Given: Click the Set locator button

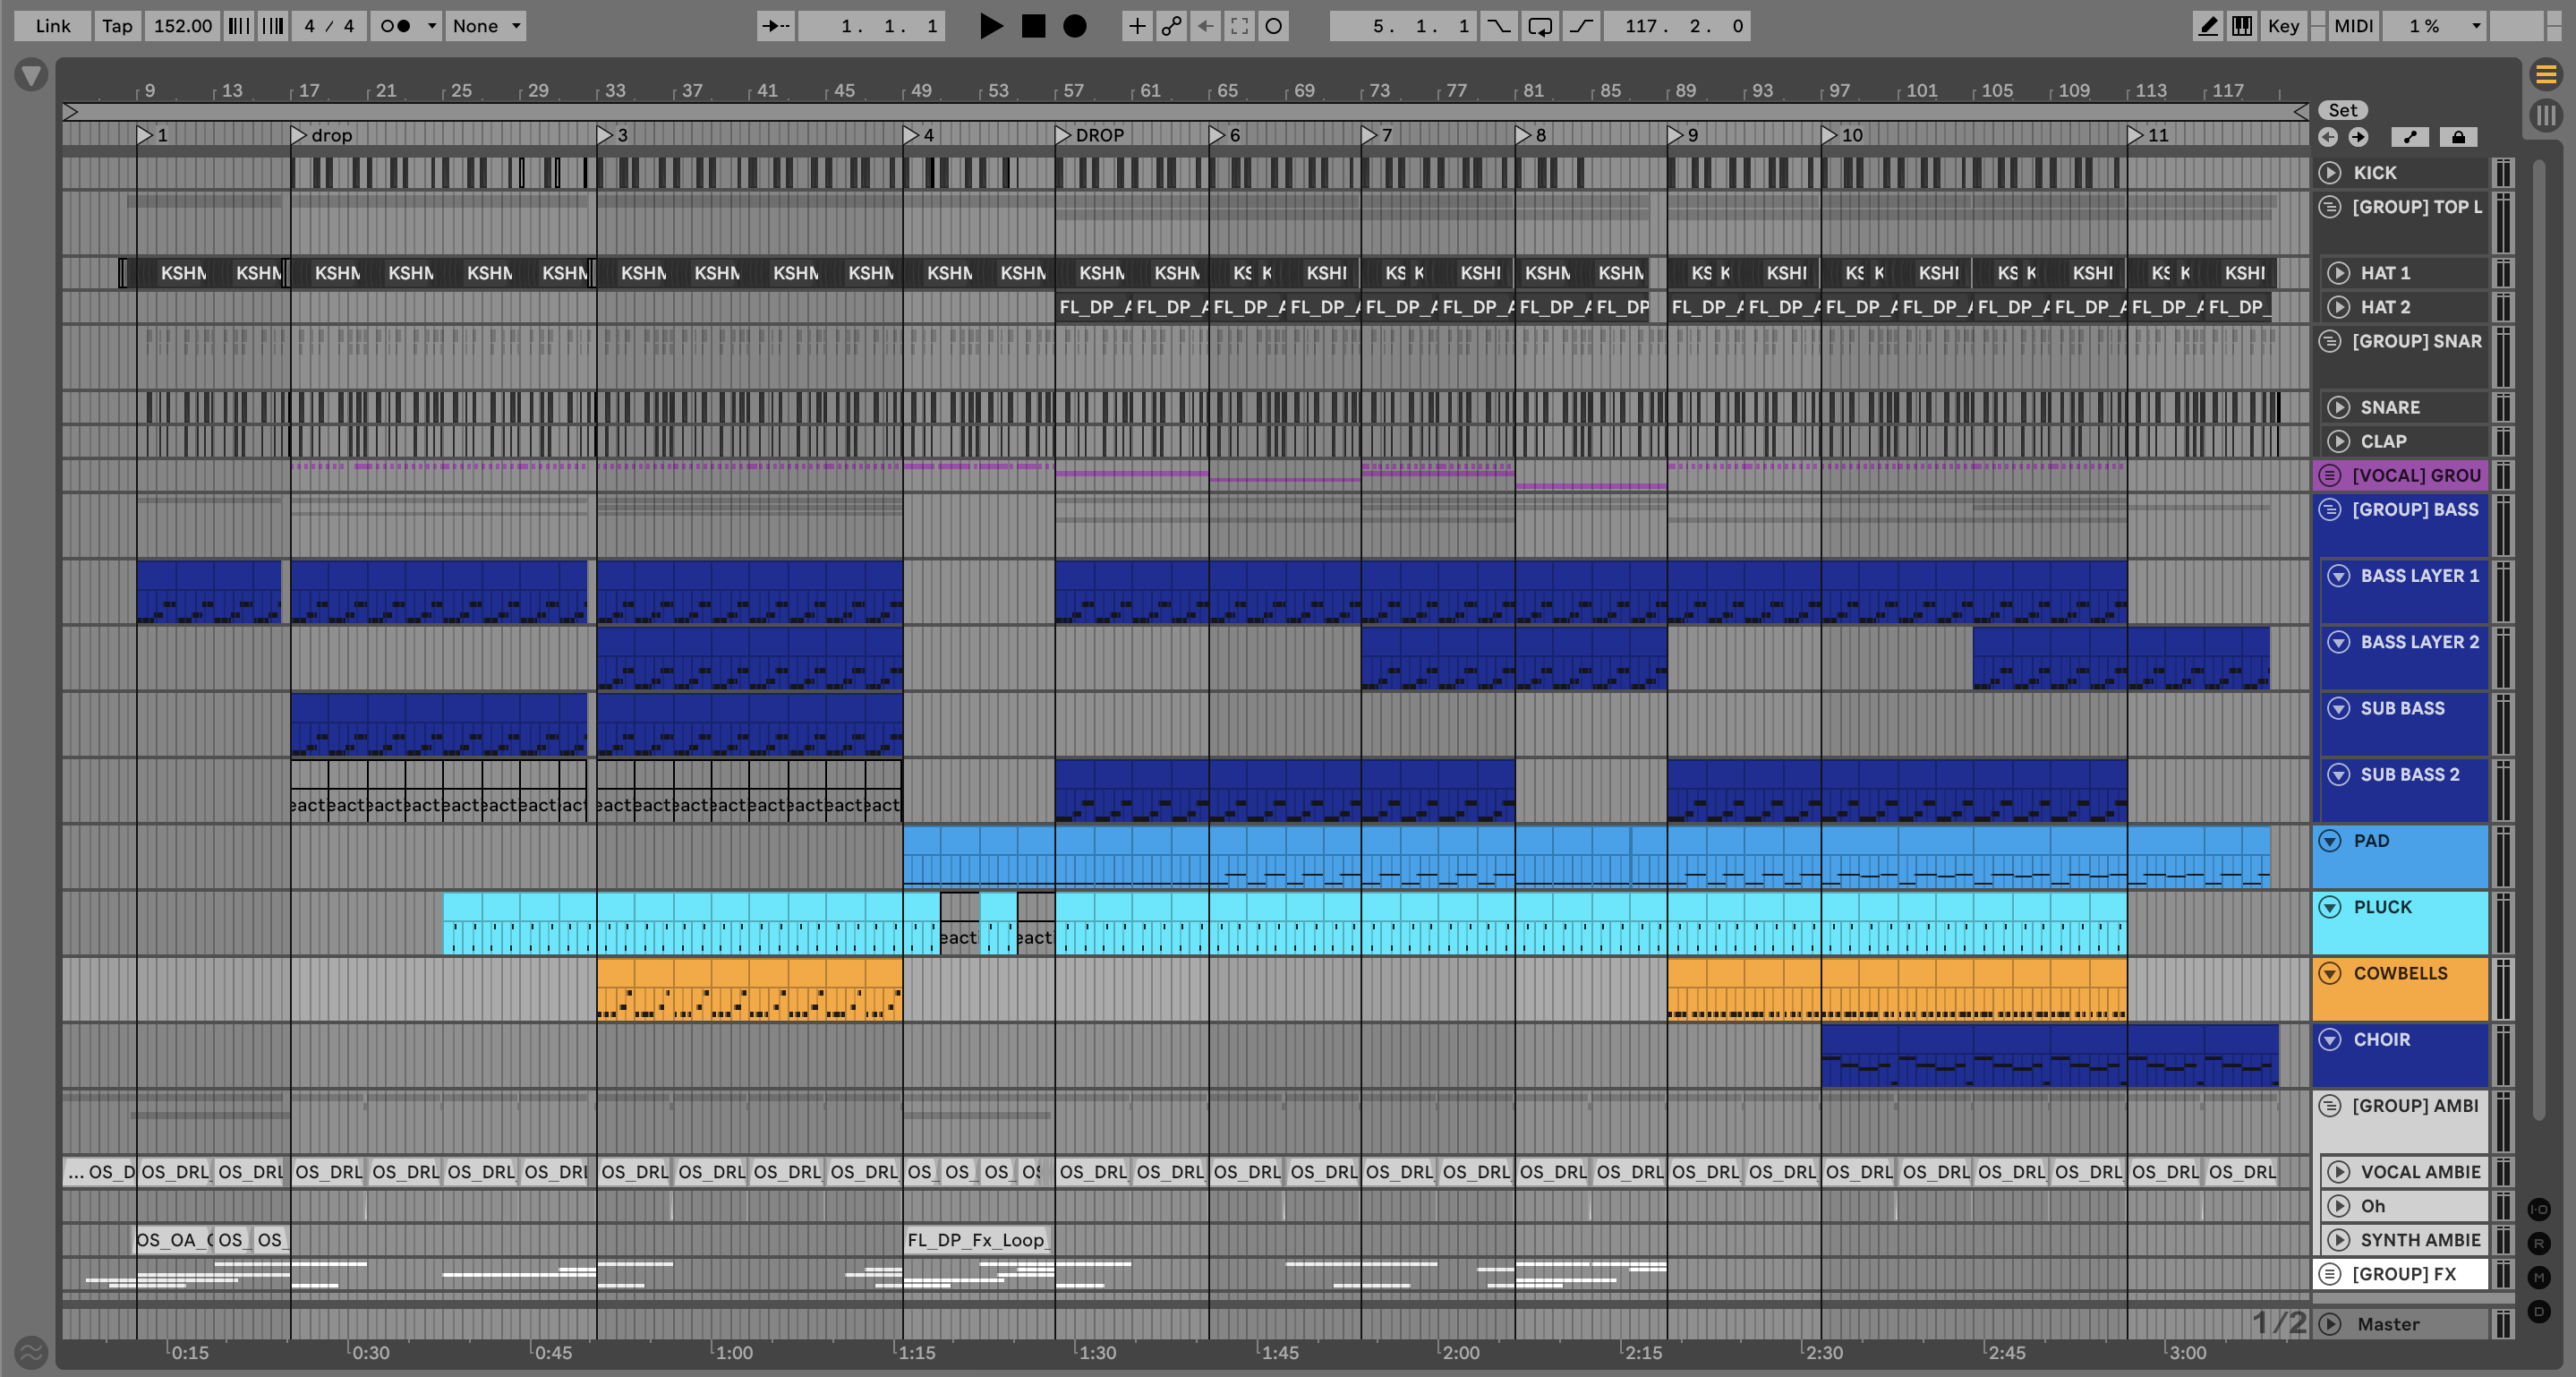Looking at the screenshot, I should click(x=2342, y=110).
